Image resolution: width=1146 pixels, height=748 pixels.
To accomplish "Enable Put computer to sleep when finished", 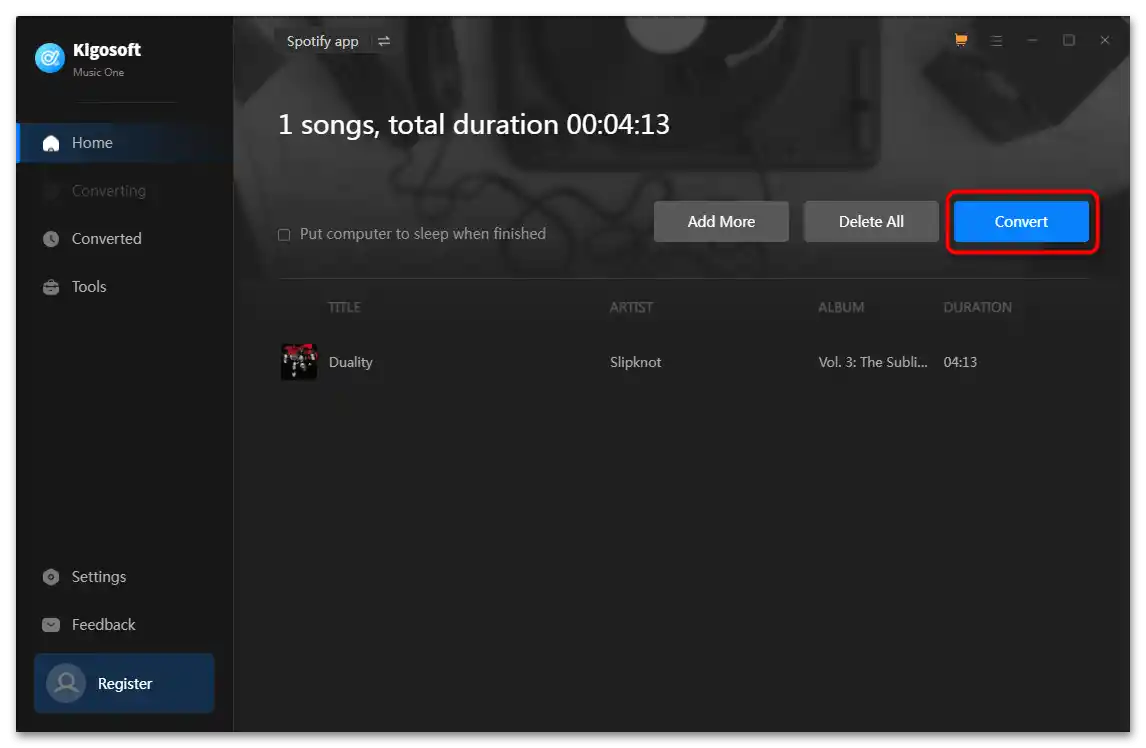I will click(x=284, y=235).
